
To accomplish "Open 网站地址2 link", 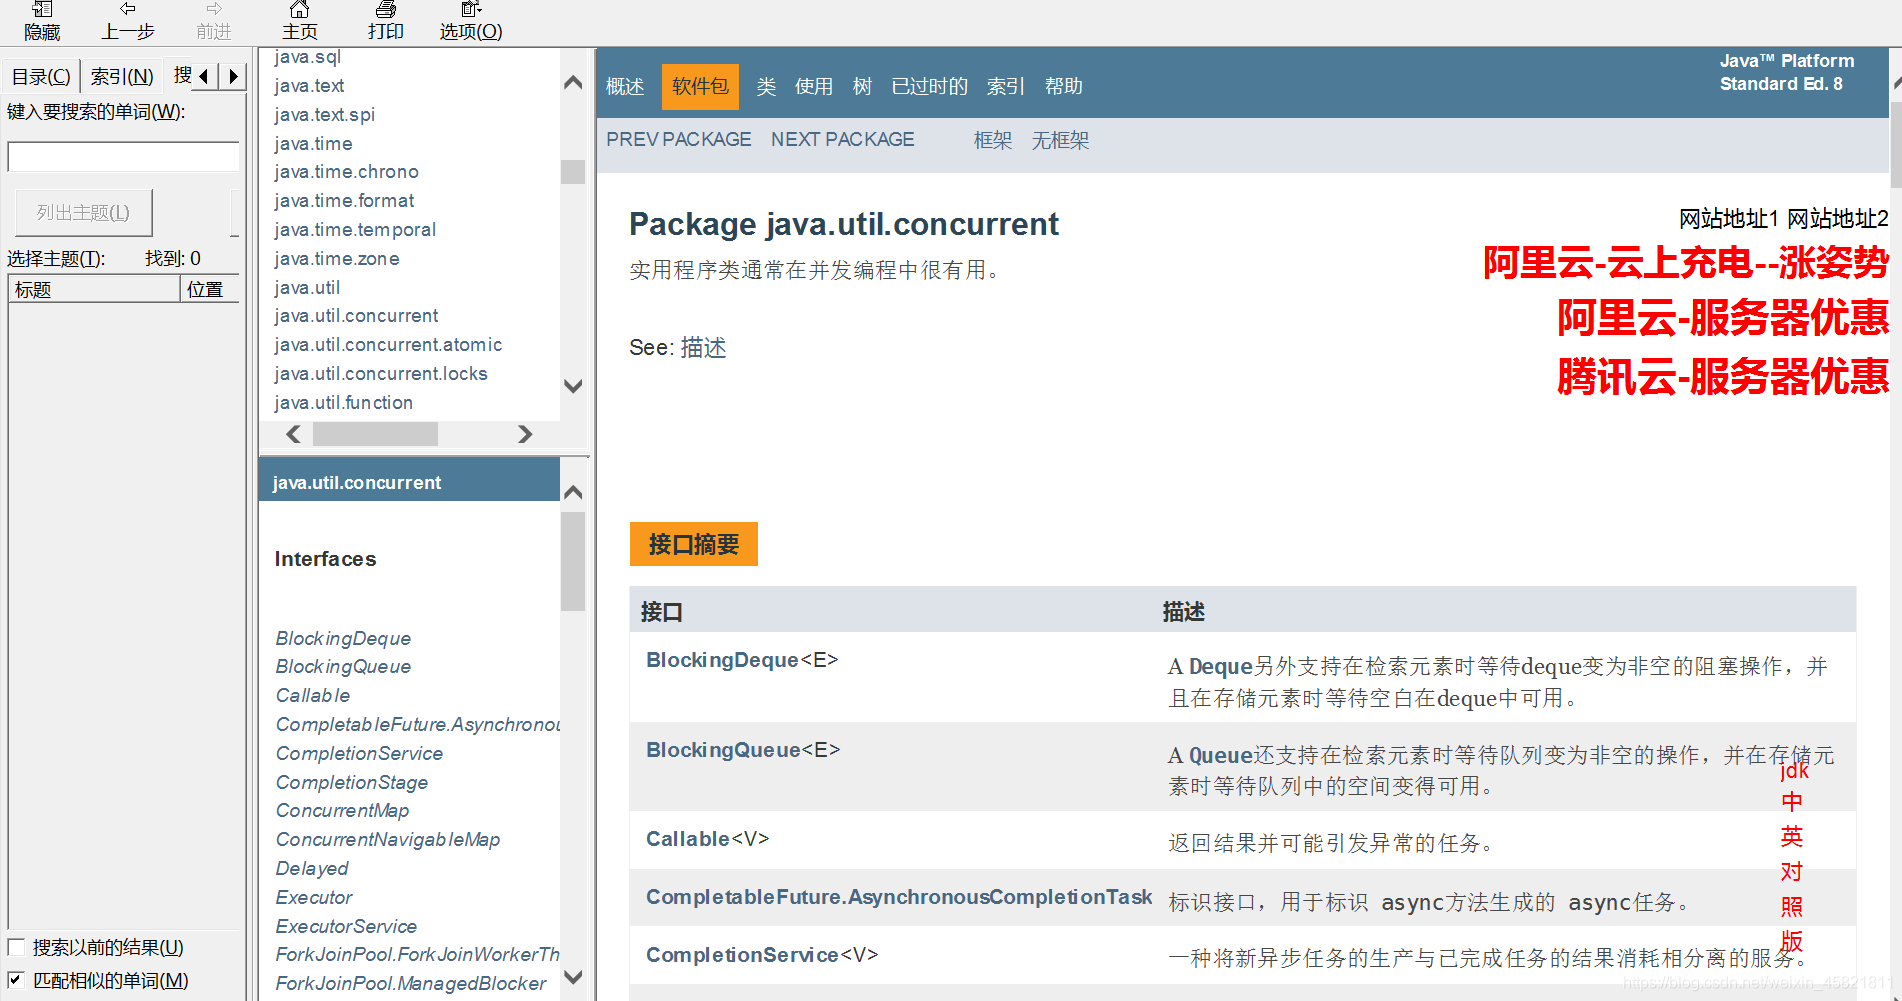I will [x=1838, y=219].
